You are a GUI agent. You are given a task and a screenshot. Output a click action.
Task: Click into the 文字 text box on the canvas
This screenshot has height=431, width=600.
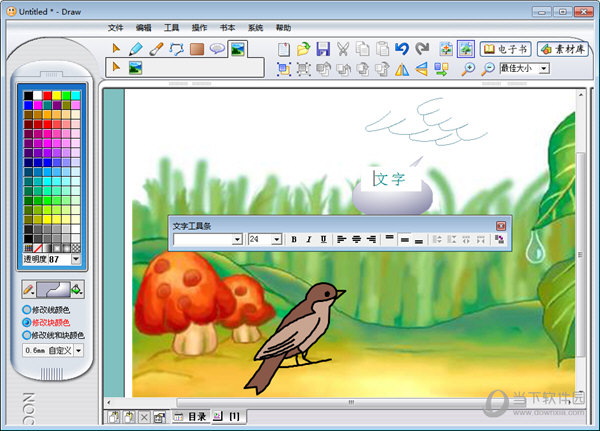(x=391, y=179)
